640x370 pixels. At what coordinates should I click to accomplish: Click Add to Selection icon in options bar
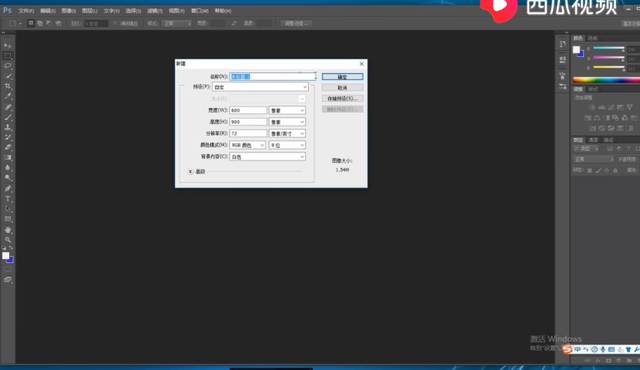[40, 23]
